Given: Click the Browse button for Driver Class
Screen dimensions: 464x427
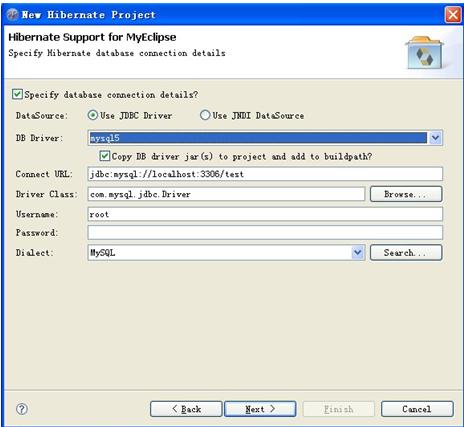Looking at the screenshot, I should coord(406,194).
